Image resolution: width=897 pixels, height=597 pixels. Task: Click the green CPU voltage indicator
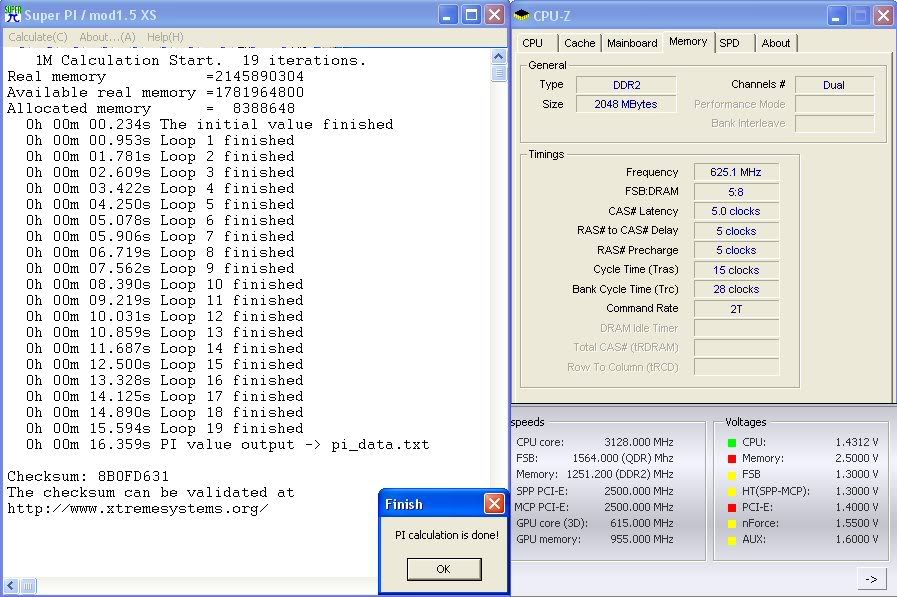click(731, 443)
